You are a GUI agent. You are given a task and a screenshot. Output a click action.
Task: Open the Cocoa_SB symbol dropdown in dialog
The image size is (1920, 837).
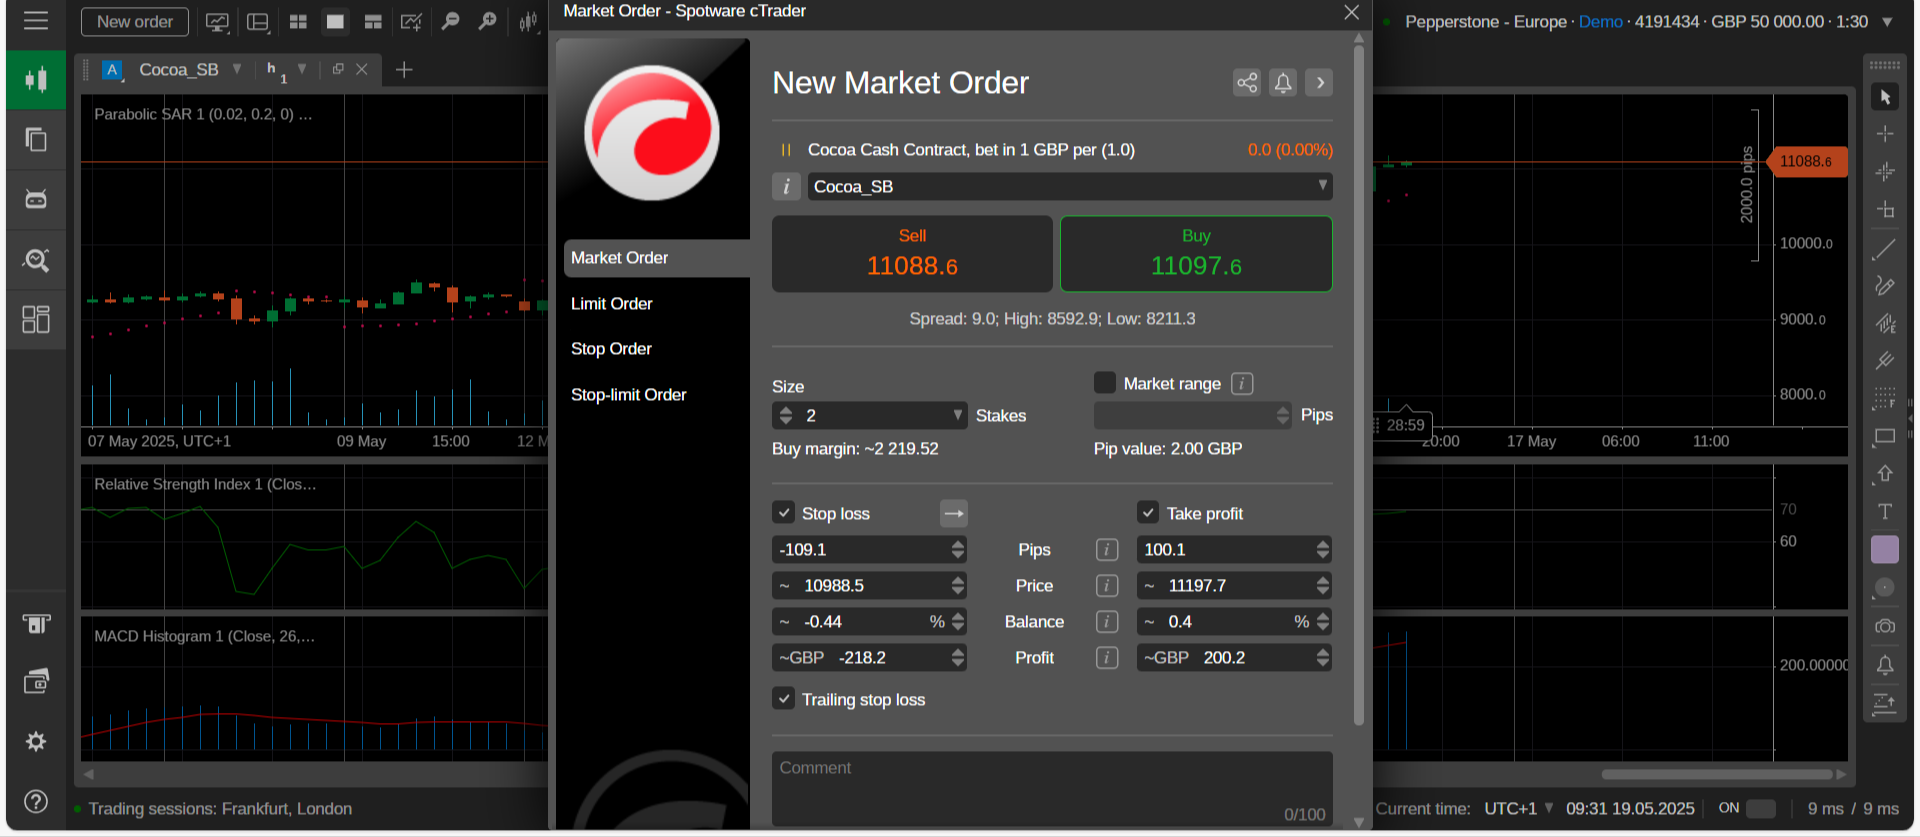[x=1322, y=186]
